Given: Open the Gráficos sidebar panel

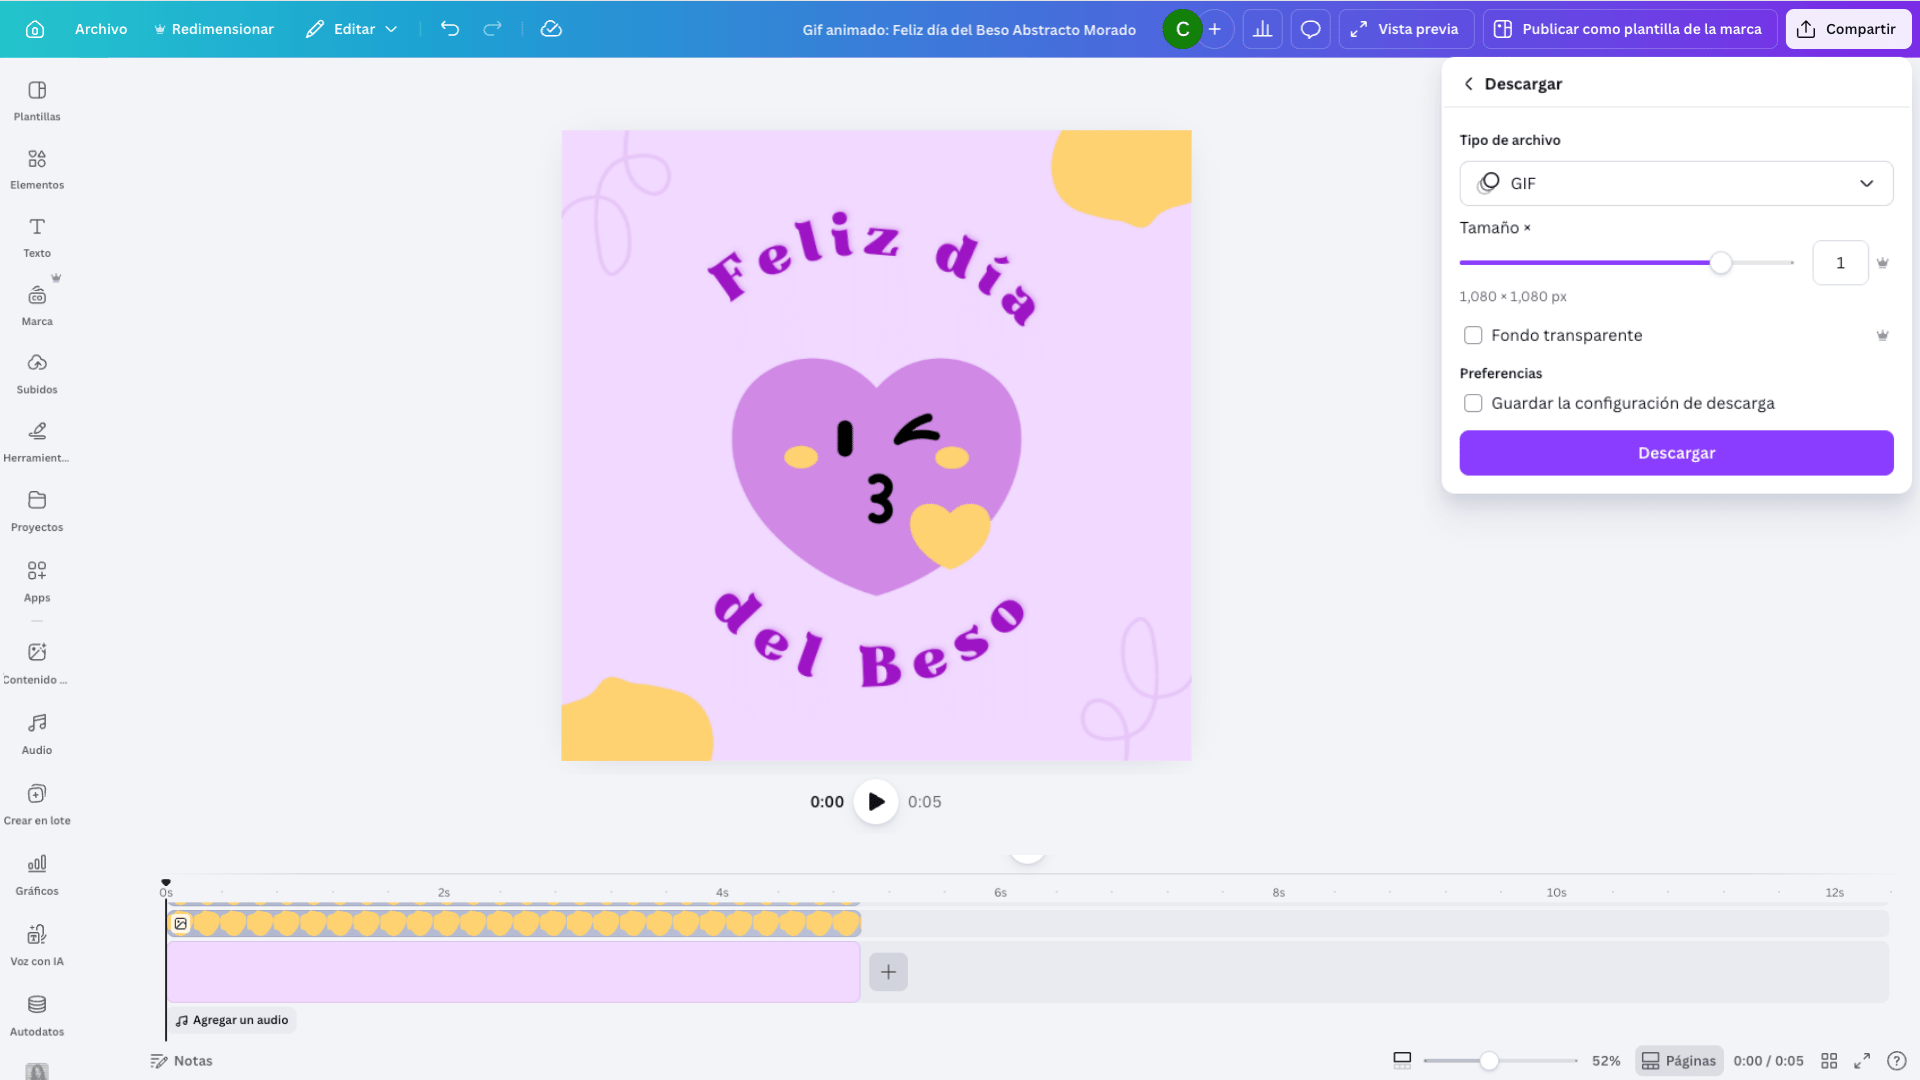Looking at the screenshot, I should point(37,875).
